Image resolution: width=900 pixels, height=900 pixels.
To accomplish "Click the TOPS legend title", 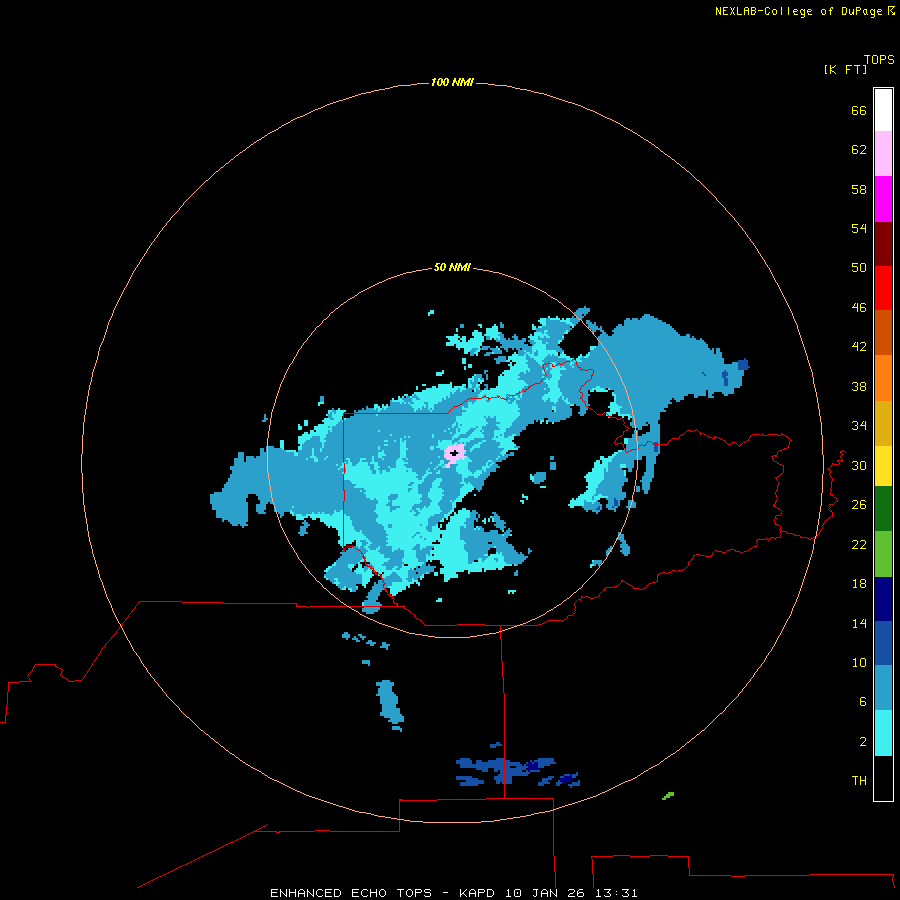I will click(x=879, y=59).
